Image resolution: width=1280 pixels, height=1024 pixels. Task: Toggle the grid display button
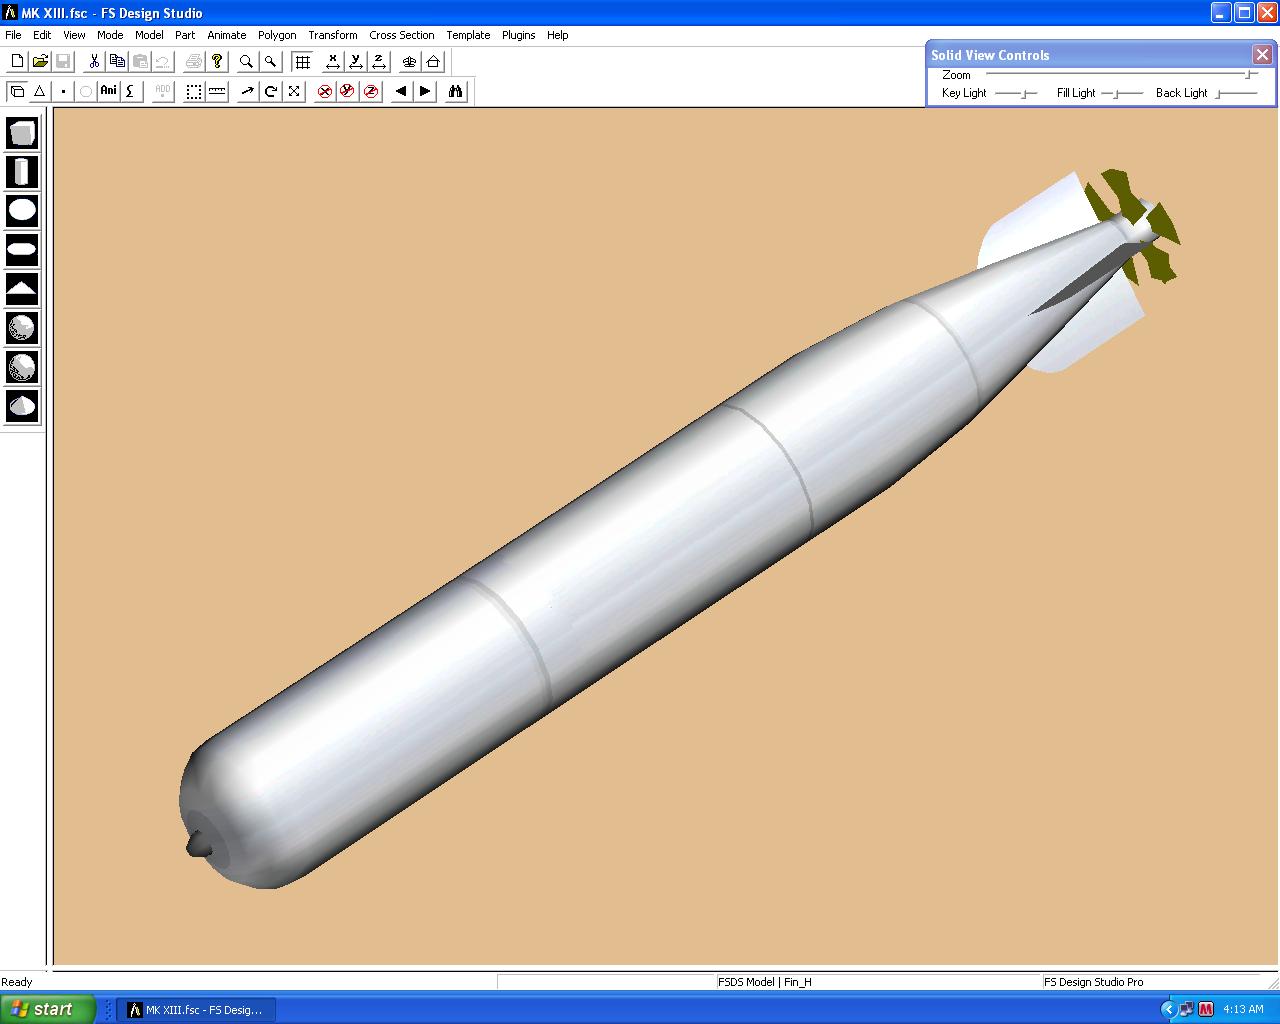coord(302,62)
